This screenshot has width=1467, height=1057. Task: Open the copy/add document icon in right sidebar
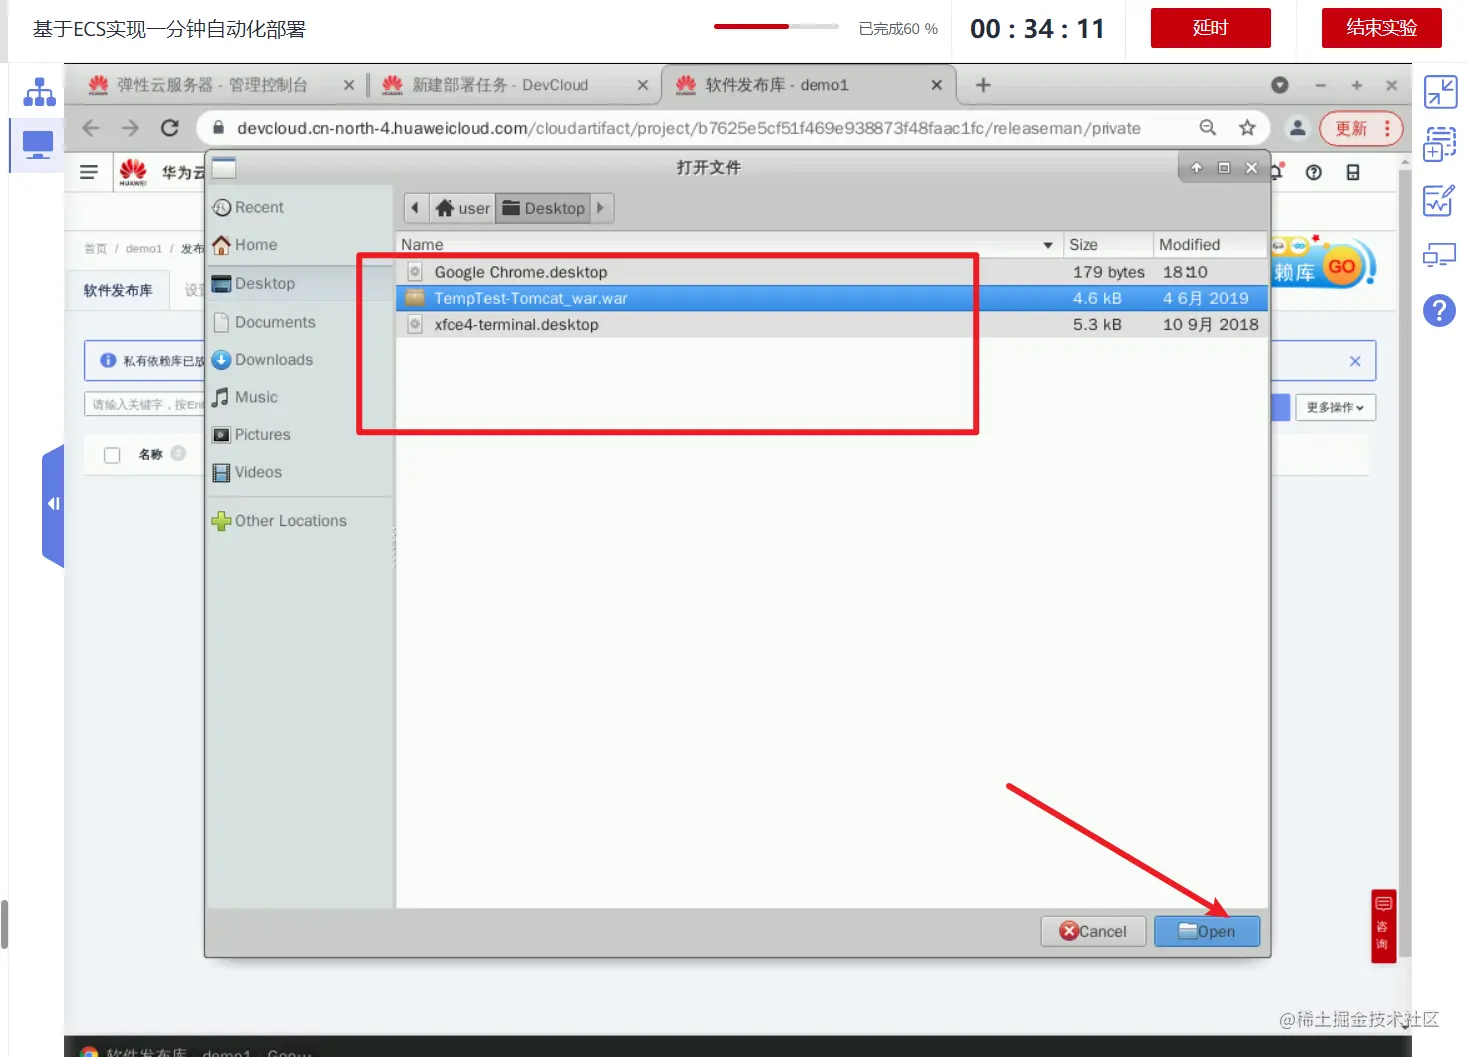pyautogui.click(x=1440, y=143)
